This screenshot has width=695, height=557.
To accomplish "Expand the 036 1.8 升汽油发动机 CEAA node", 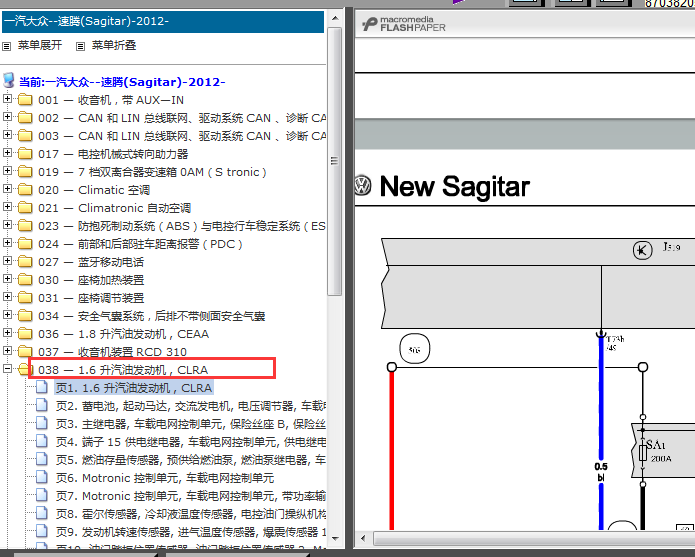I will click(7, 333).
